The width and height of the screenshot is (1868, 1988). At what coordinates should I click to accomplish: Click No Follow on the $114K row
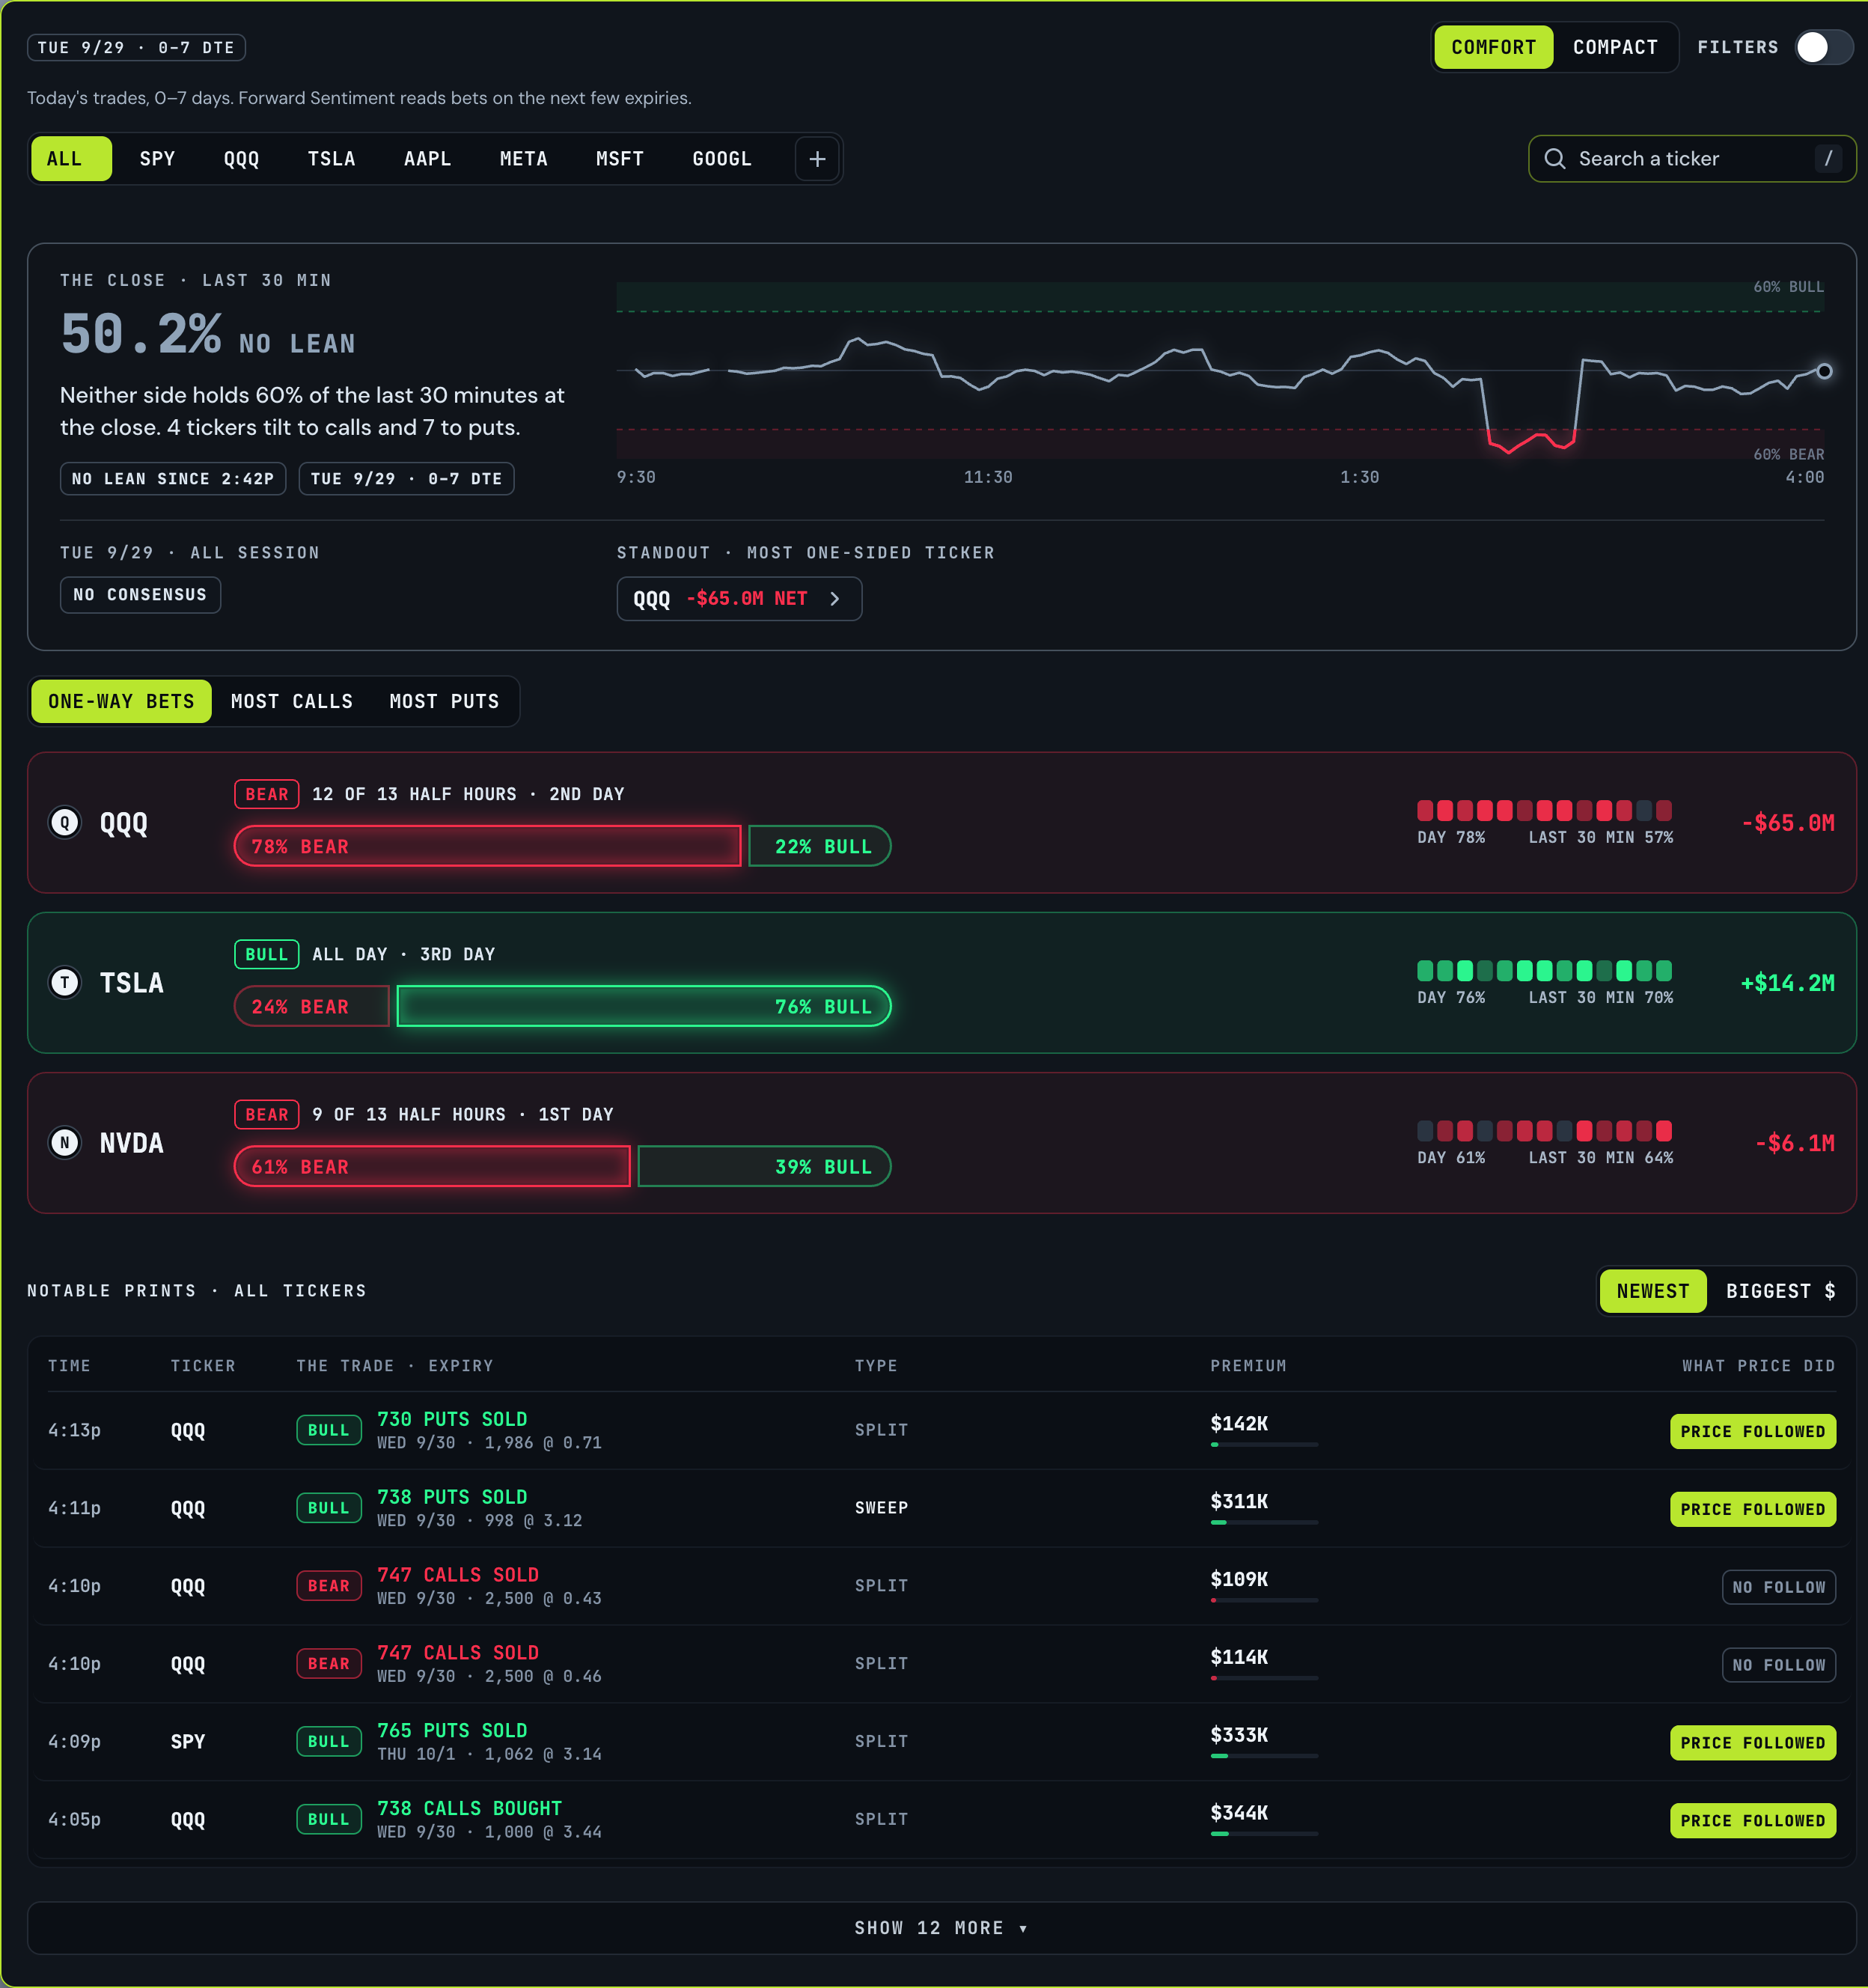pyautogui.click(x=1778, y=1665)
